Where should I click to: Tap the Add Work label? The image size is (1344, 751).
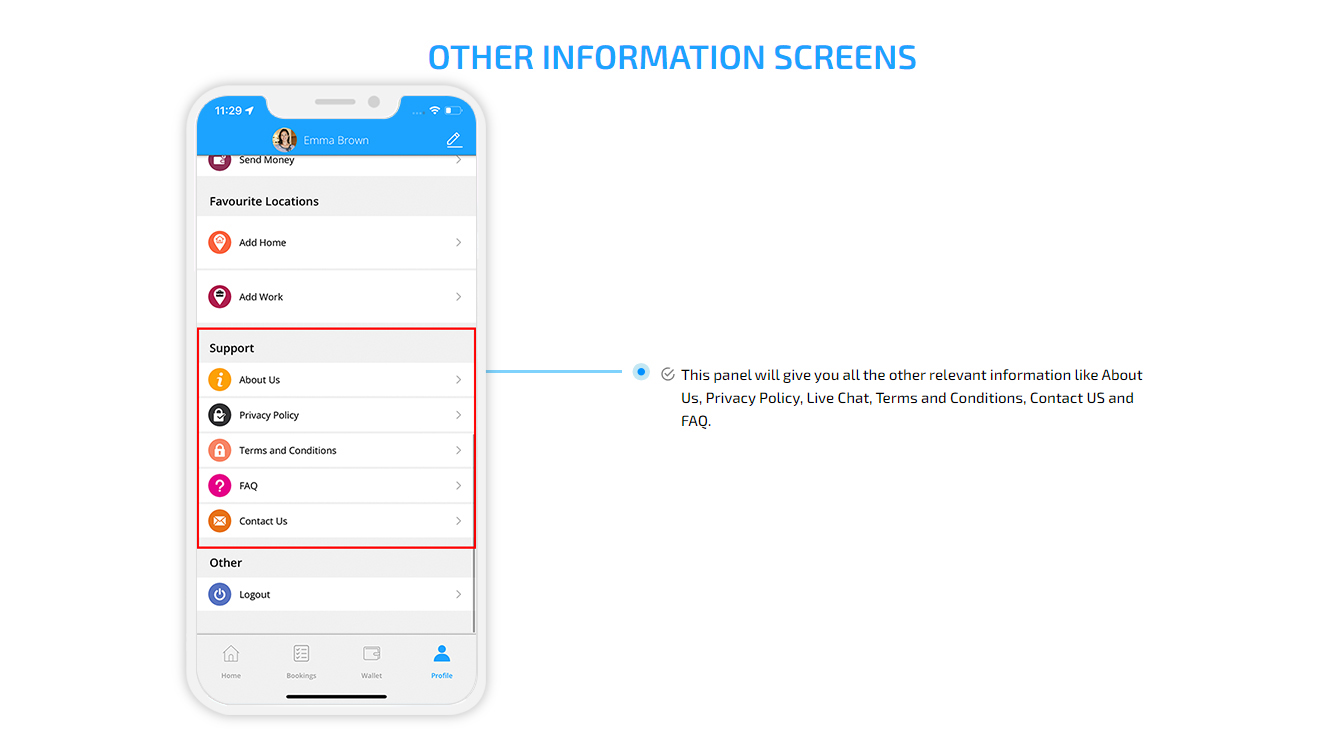pyautogui.click(x=261, y=297)
